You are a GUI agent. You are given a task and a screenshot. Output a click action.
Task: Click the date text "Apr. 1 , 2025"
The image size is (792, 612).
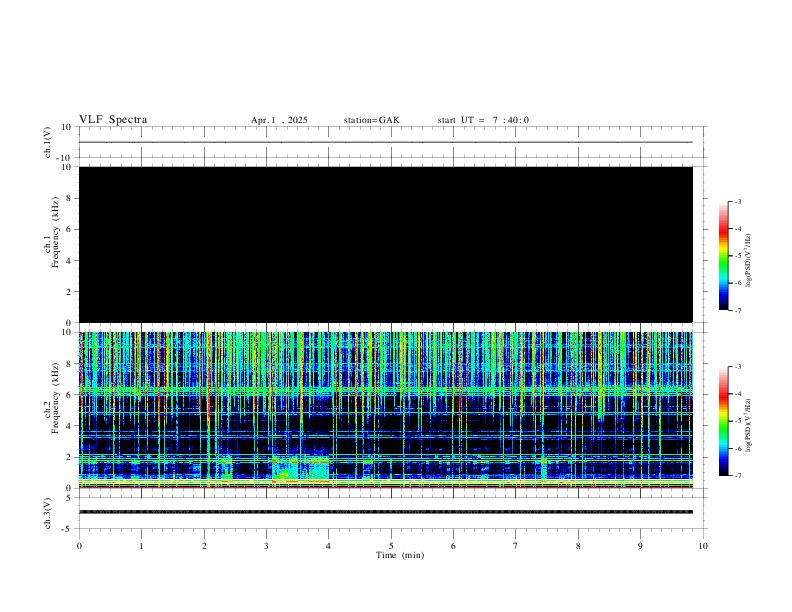pyautogui.click(x=279, y=120)
